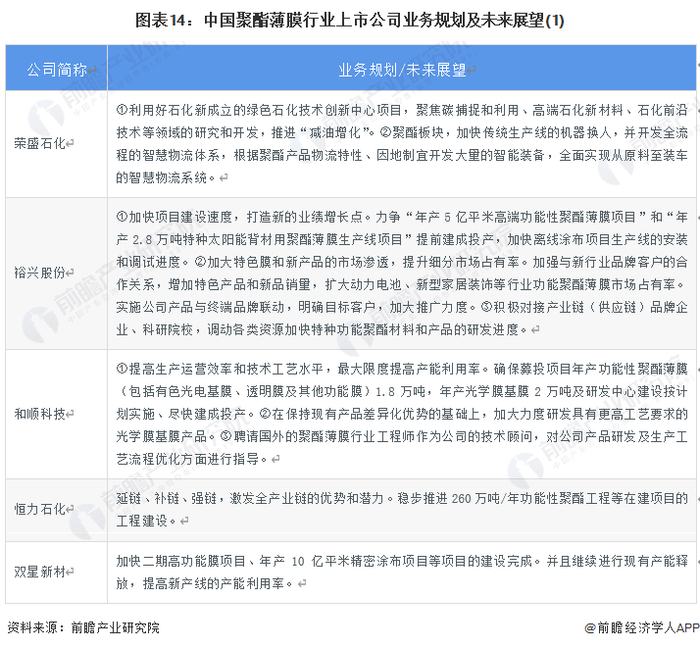Click the source note '资料来源：前瞻产业研究院'
The height and width of the screenshot is (648, 700).
[x=83, y=627]
